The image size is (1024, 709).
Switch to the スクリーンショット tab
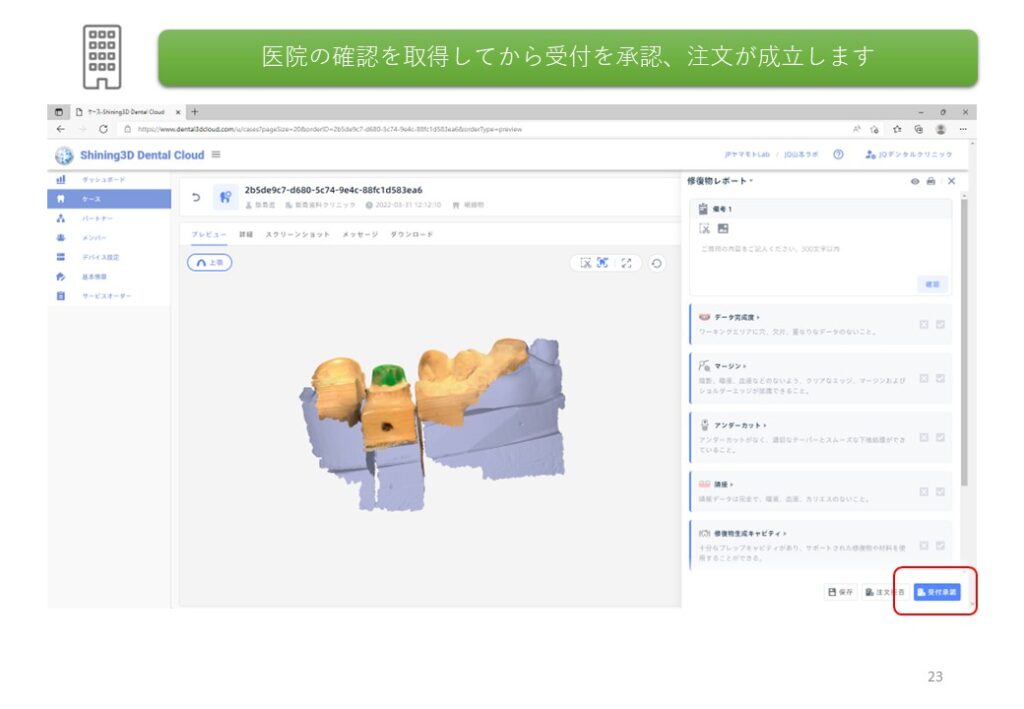297,234
